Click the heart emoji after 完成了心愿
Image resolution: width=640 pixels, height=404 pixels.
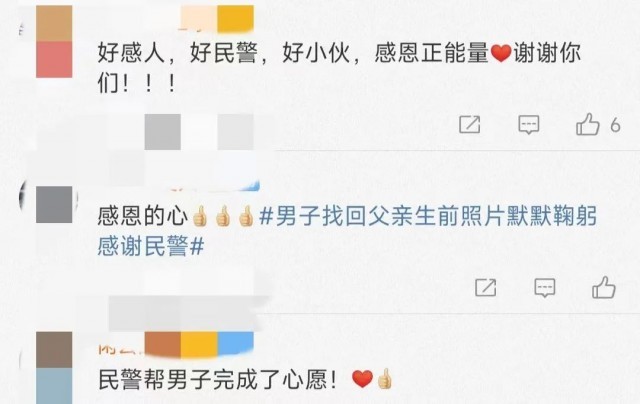pos(362,379)
